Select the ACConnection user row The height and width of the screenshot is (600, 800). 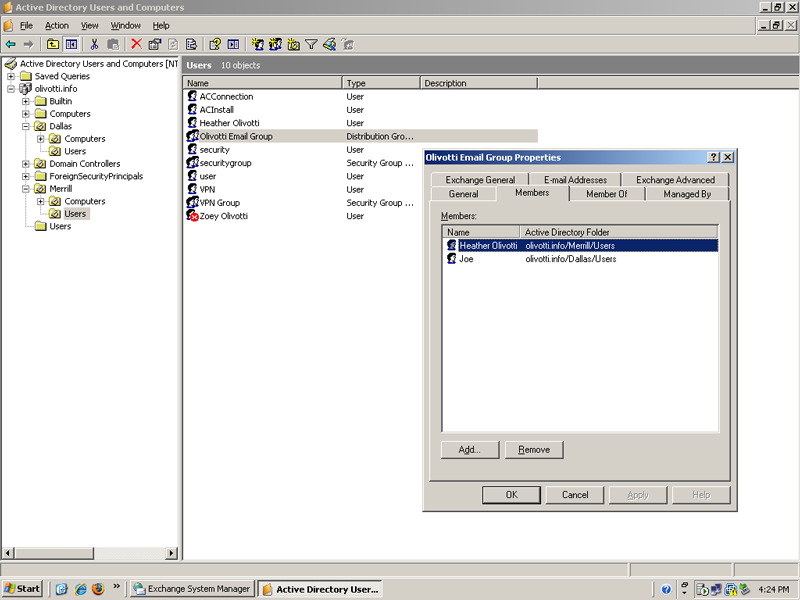[x=227, y=96]
